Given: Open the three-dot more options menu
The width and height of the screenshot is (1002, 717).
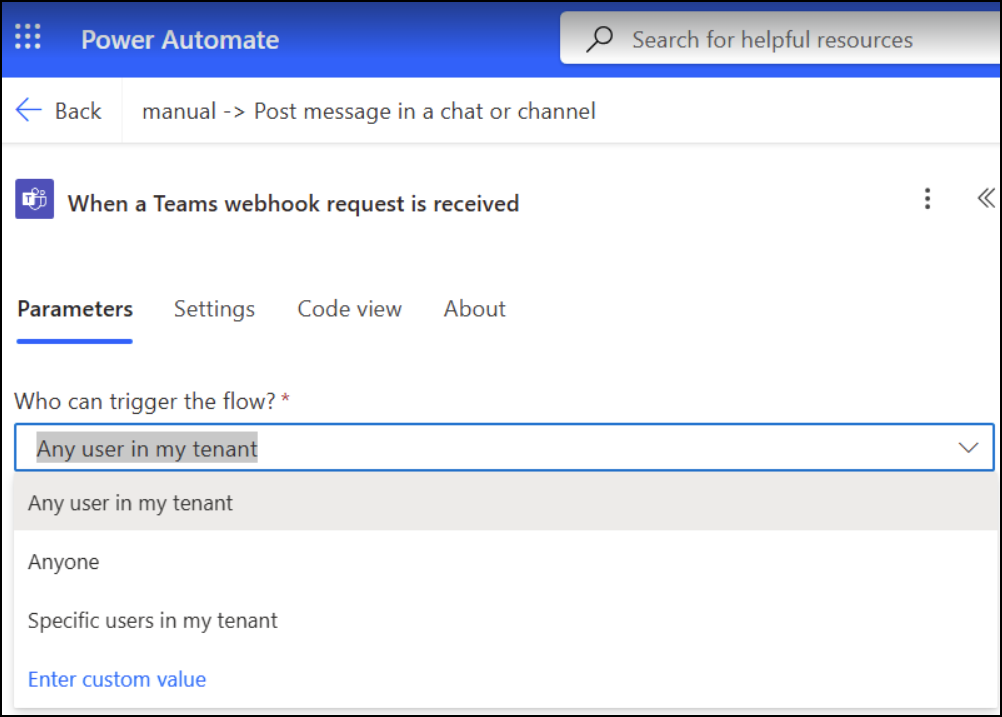Looking at the screenshot, I should tap(927, 199).
